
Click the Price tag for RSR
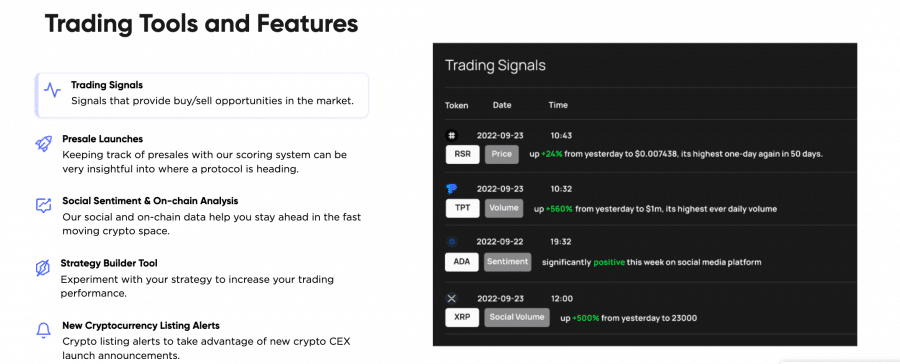(502, 154)
